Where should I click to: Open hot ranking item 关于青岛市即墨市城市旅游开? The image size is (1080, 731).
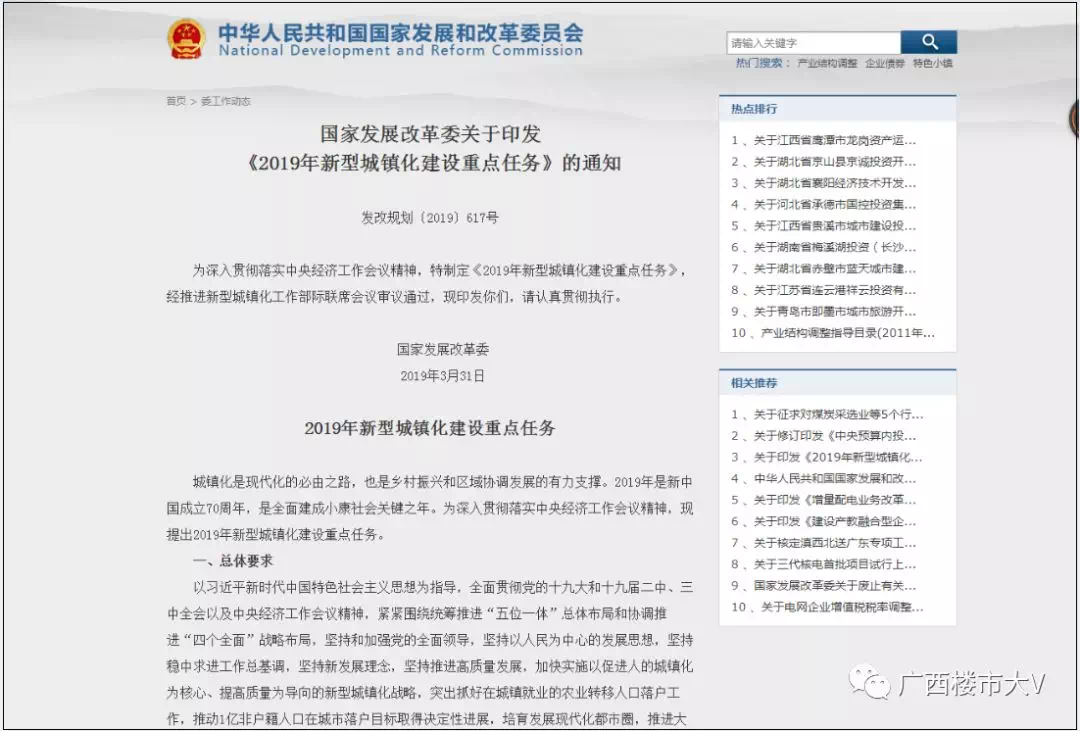pyautogui.click(x=835, y=311)
